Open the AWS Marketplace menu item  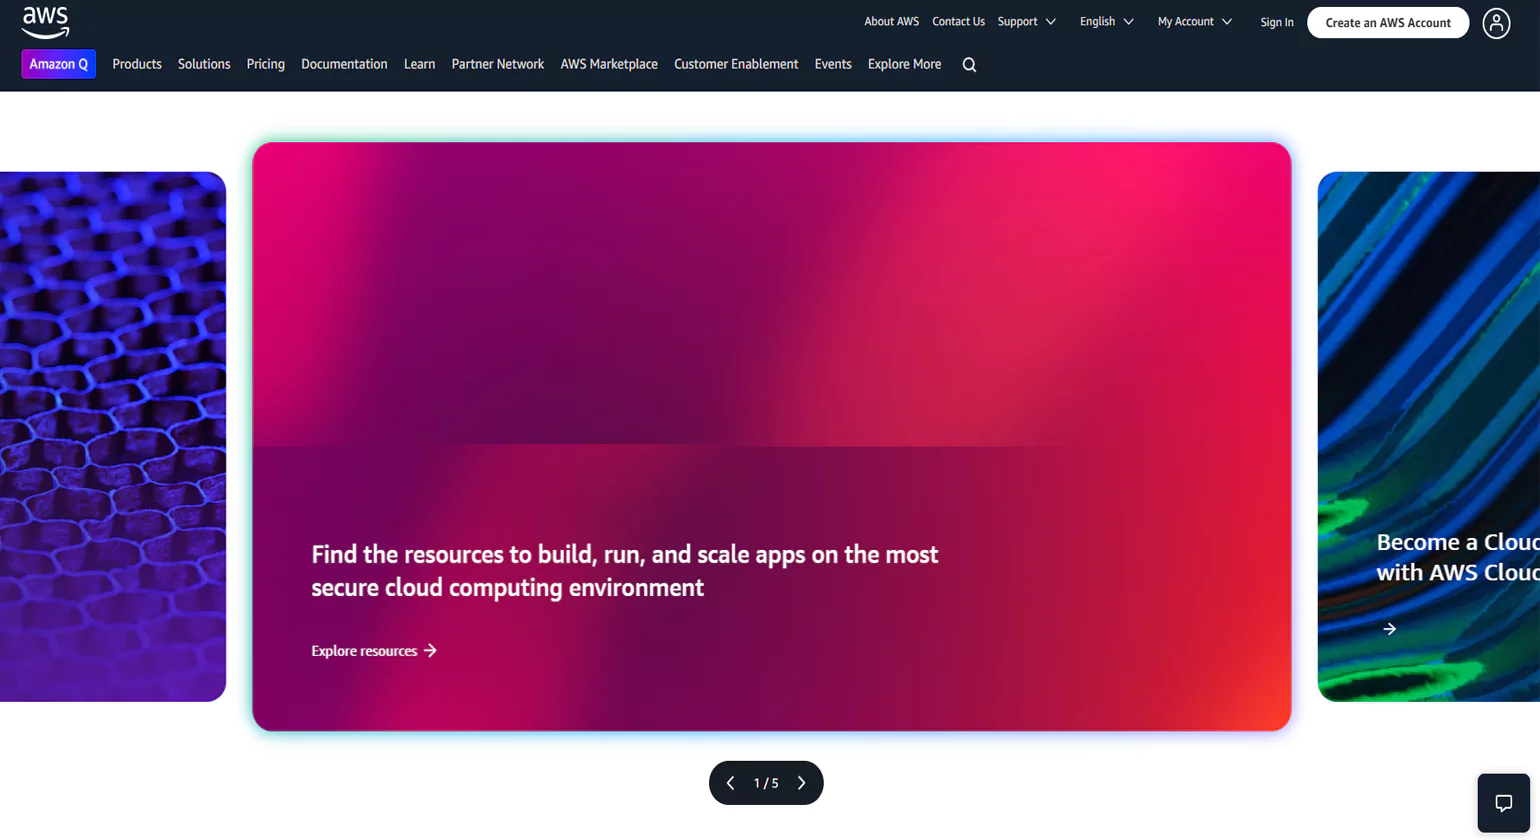click(609, 64)
